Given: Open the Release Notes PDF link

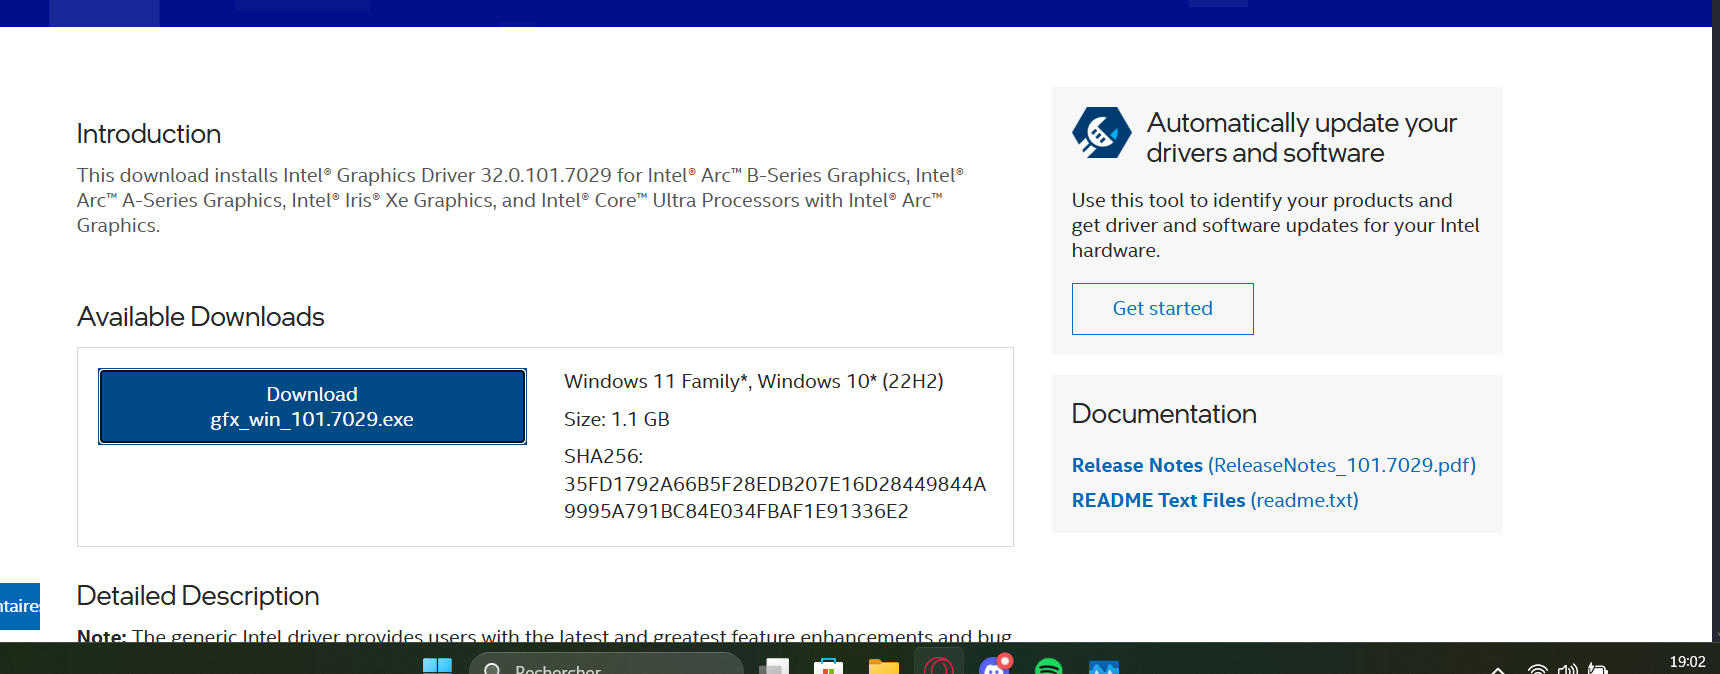Looking at the screenshot, I should 1273,465.
